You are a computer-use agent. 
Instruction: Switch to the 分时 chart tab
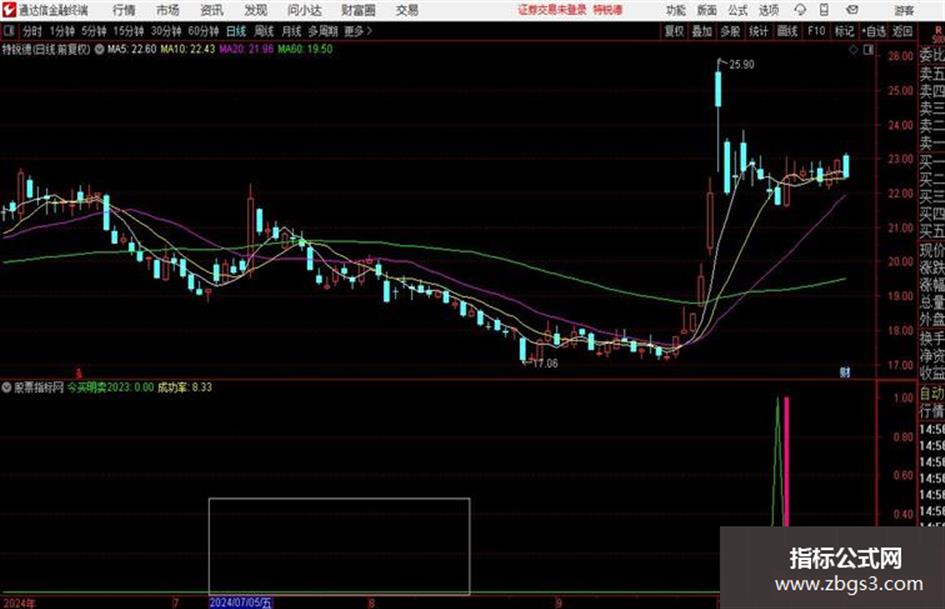33,31
